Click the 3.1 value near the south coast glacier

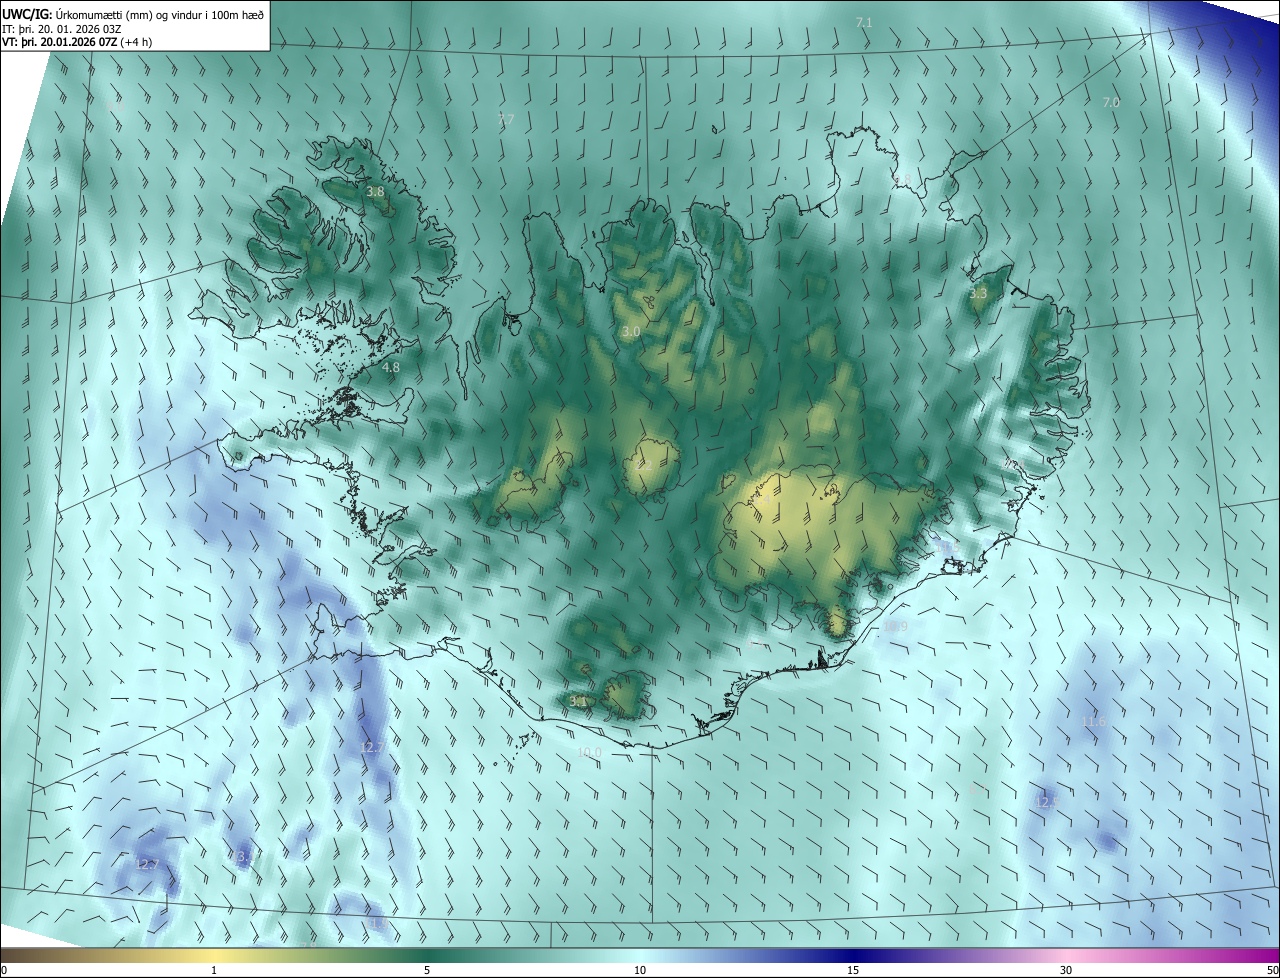click(x=577, y=702)
